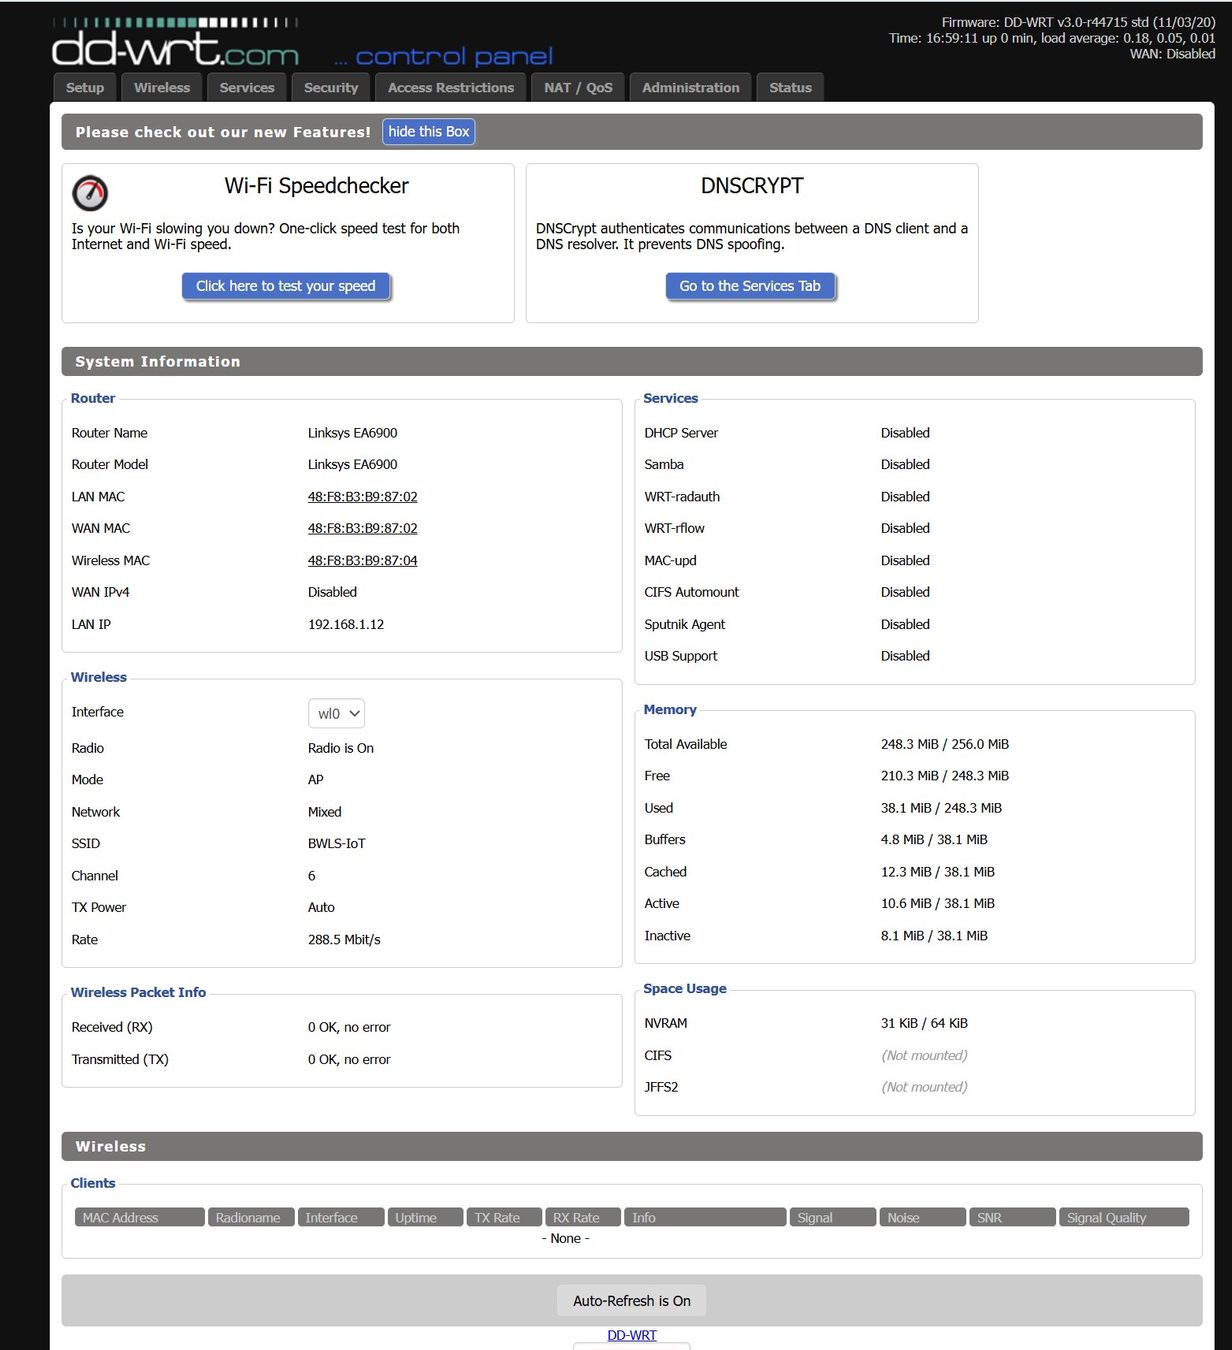Click the Free memory value 210.3 MiB
1232x1350 pixels.
(x=945, y=776)
